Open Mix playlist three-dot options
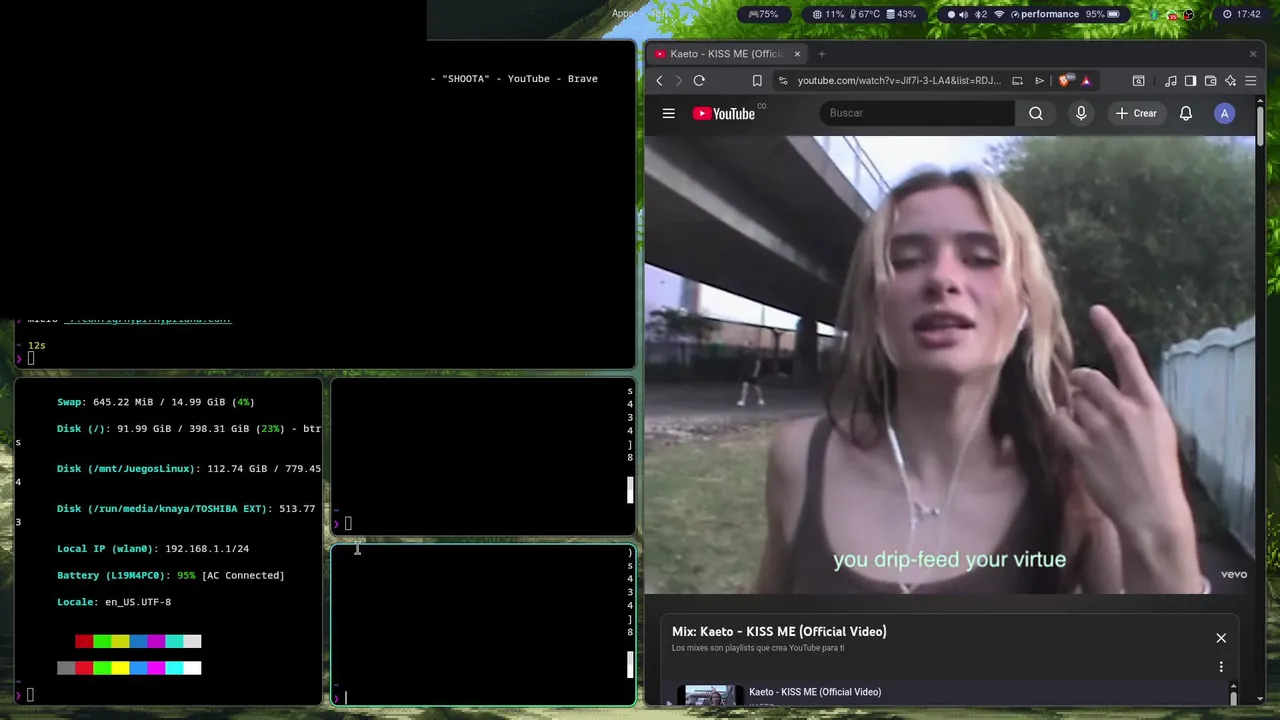1280x720 pixels. (x=1221, y=667)
